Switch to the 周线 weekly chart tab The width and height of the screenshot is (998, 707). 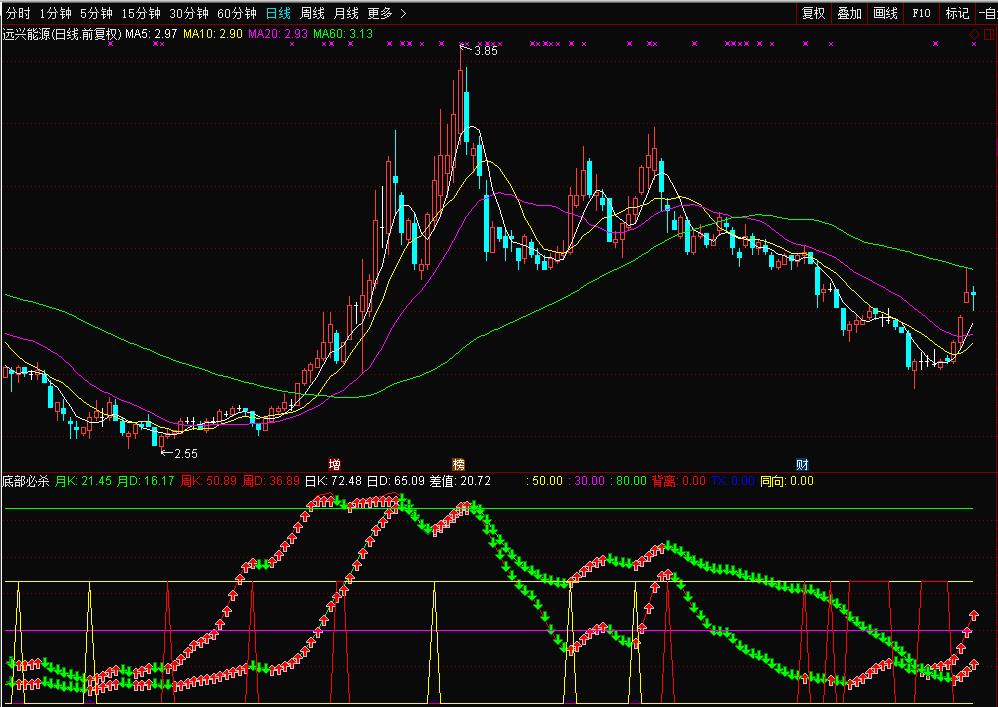pos(313,13)
